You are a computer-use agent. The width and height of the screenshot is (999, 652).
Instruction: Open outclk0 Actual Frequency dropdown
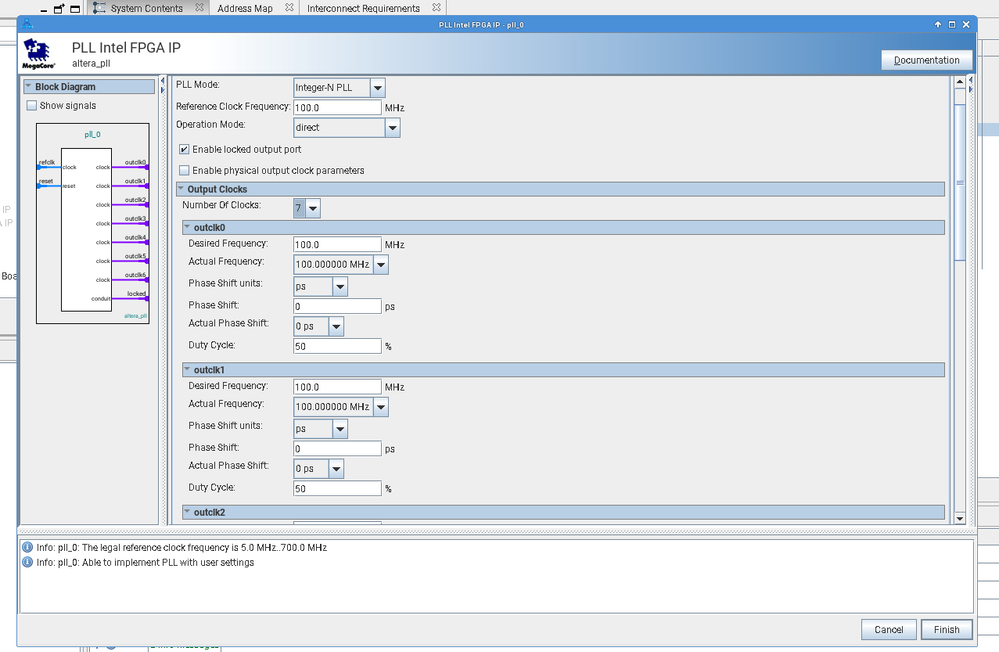click(381, 264)
